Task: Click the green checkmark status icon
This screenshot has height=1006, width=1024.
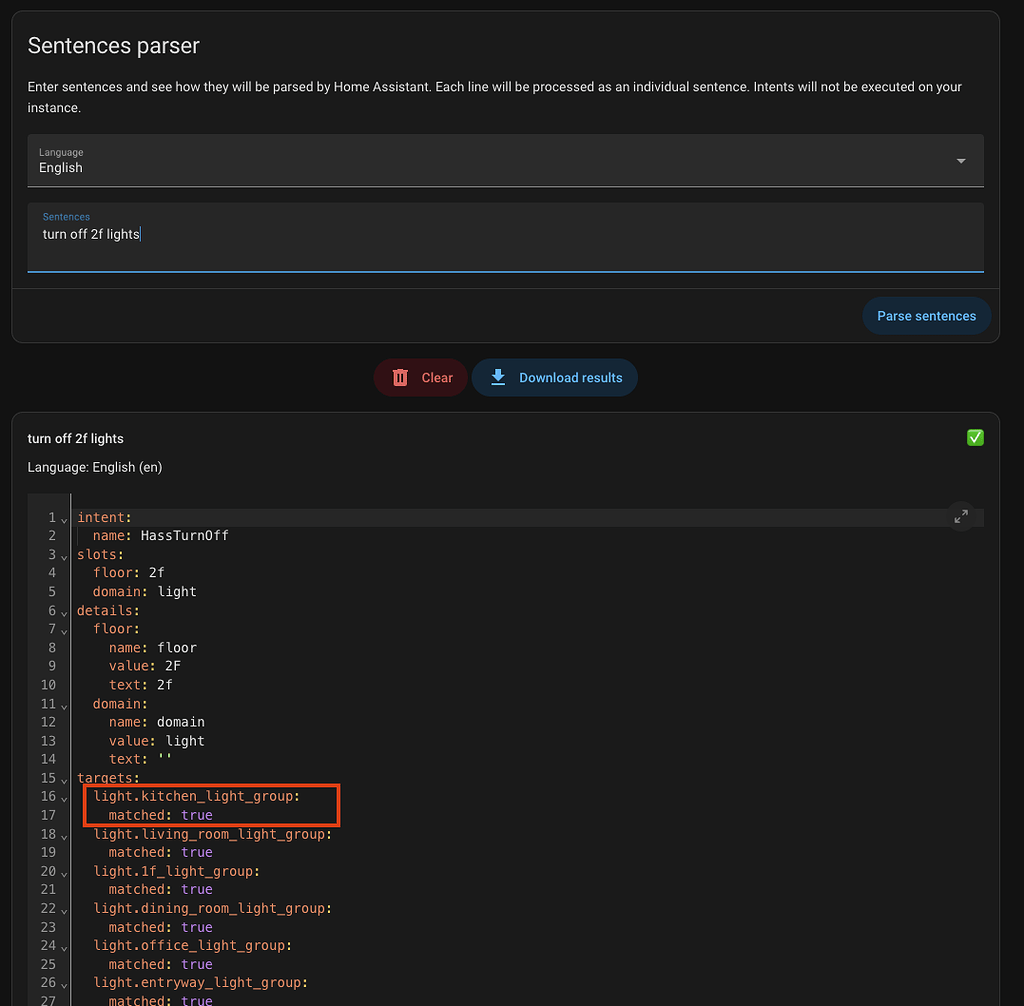Action: [x=975, y=438]
